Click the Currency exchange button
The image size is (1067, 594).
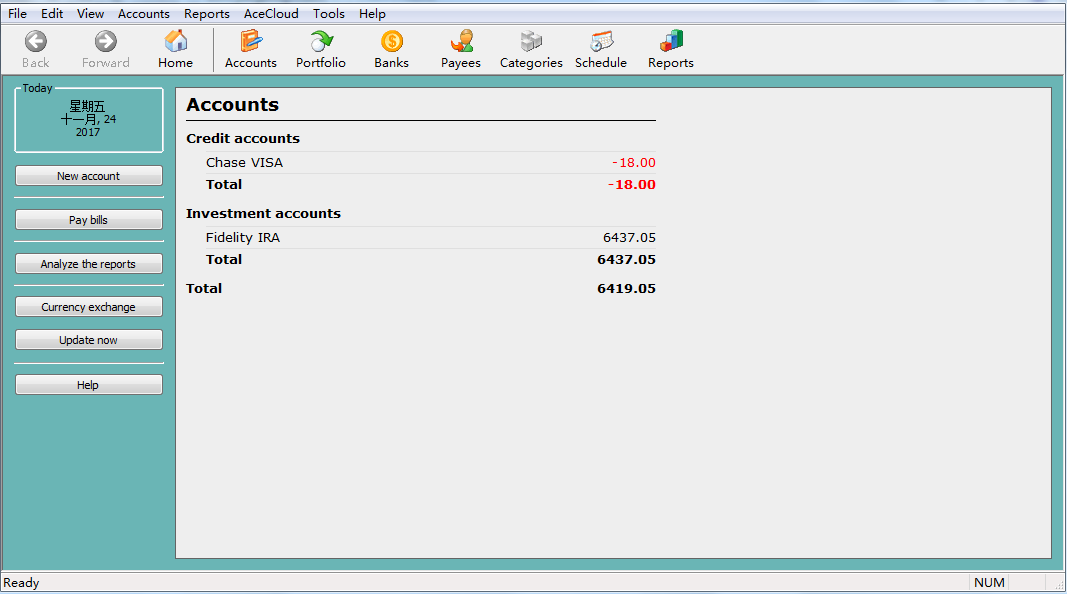coord(88,307)
